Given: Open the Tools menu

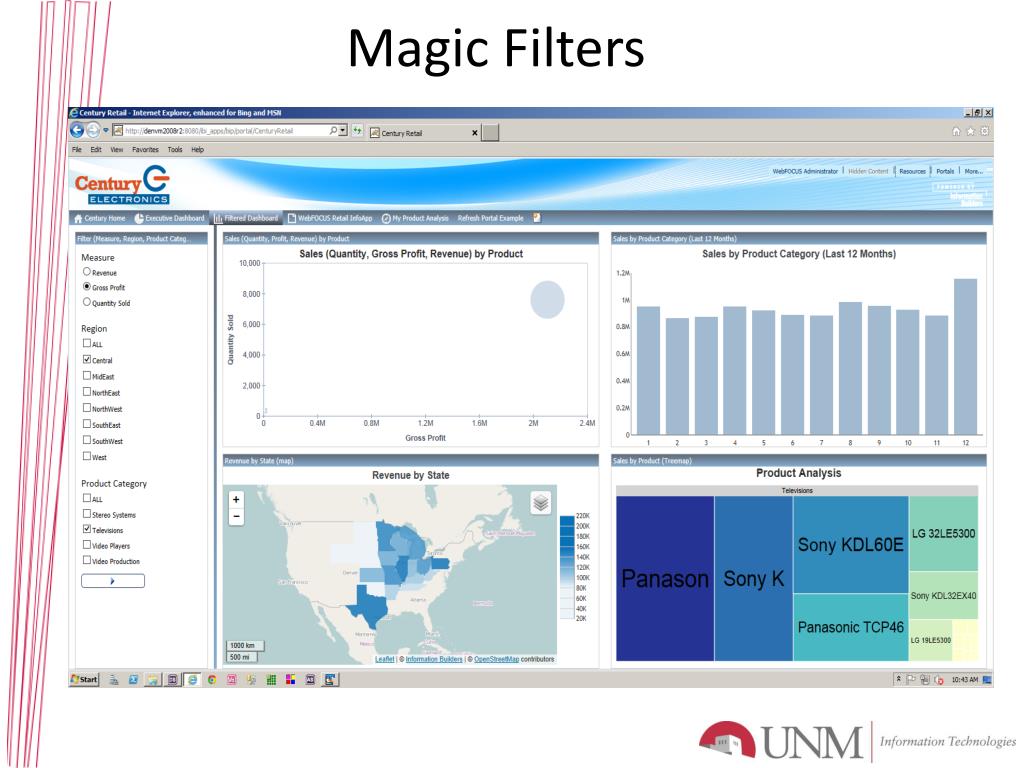Looking at the screenshot, I should pyautogui.click(x=175, y=150).
